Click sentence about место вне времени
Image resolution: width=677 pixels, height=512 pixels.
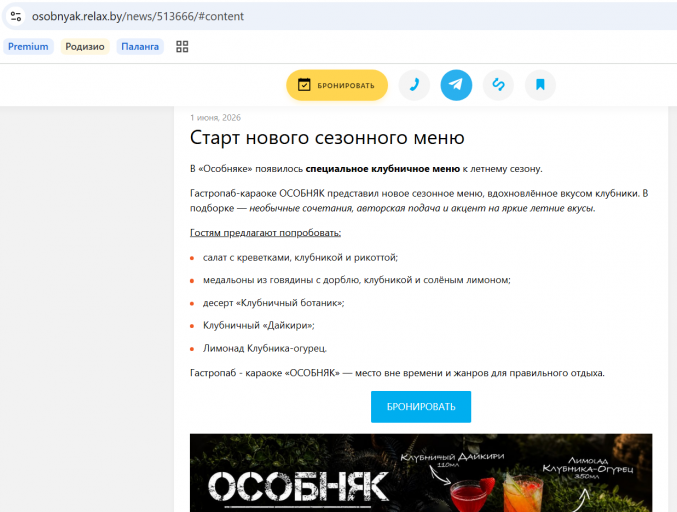pos(397,373)
